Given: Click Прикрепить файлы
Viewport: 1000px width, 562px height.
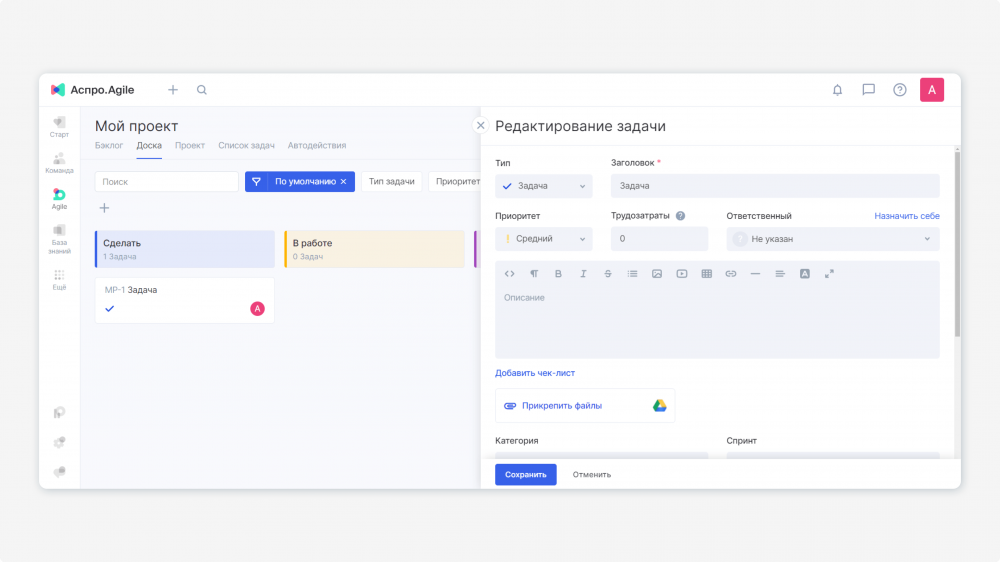Looking at the screenshot, I should (x=562, y=406).
